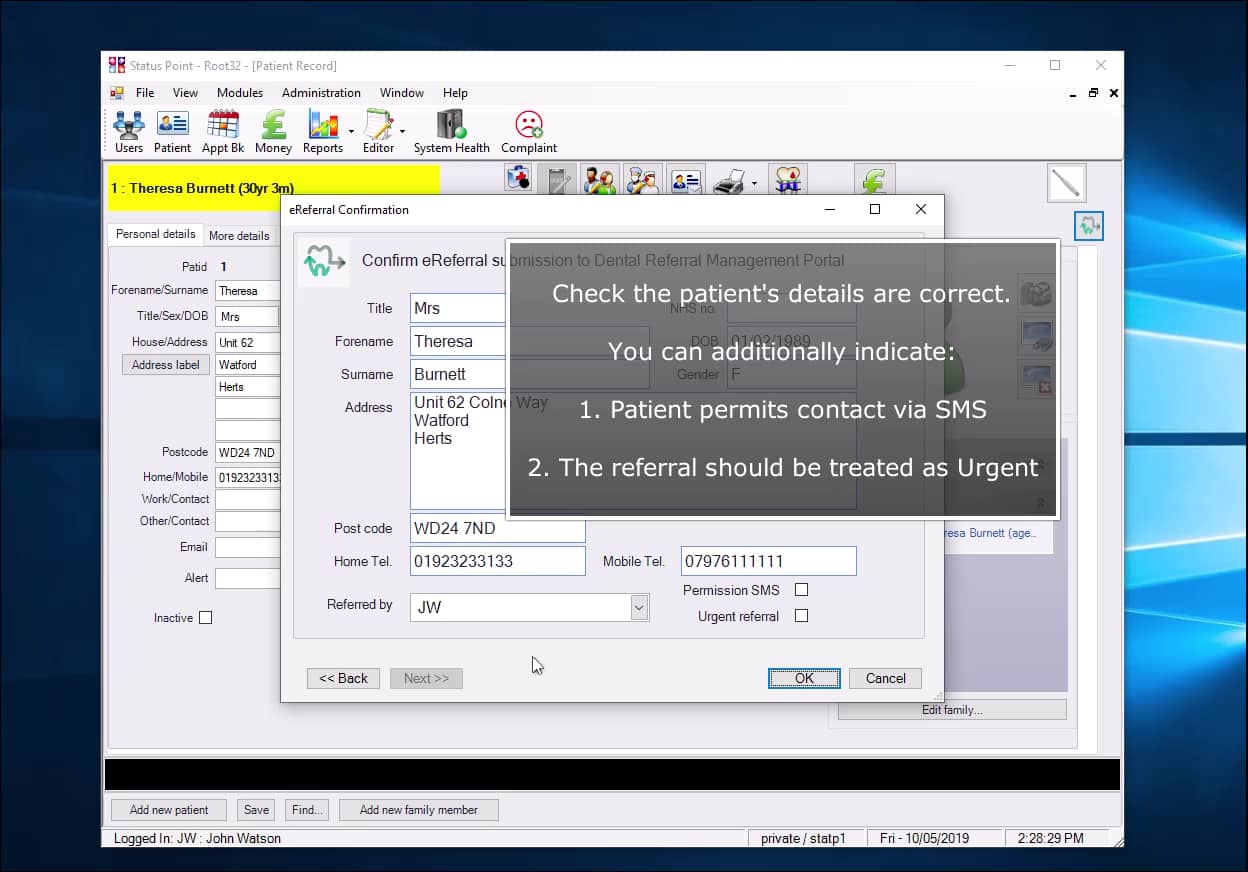Open the Modules menu
Image resolution: width=1248 pixels, height=872 pixels.
[240, 93]
